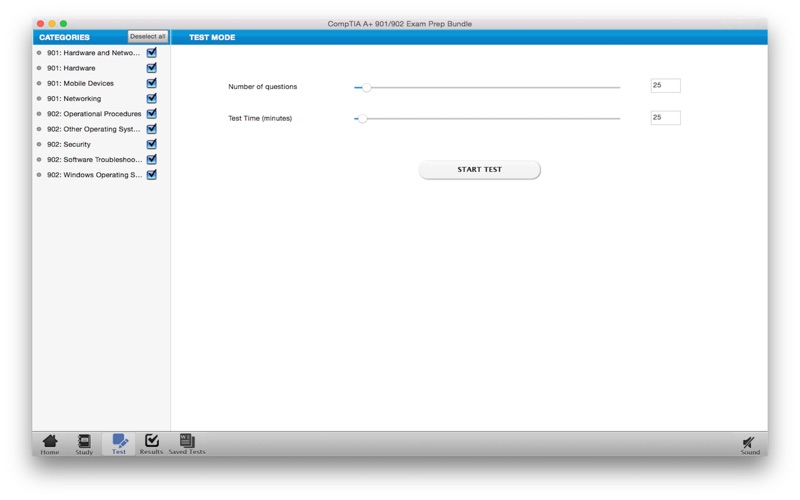Select 902: Operational Procedures category row
800x500 pixels.
(101, 114)
